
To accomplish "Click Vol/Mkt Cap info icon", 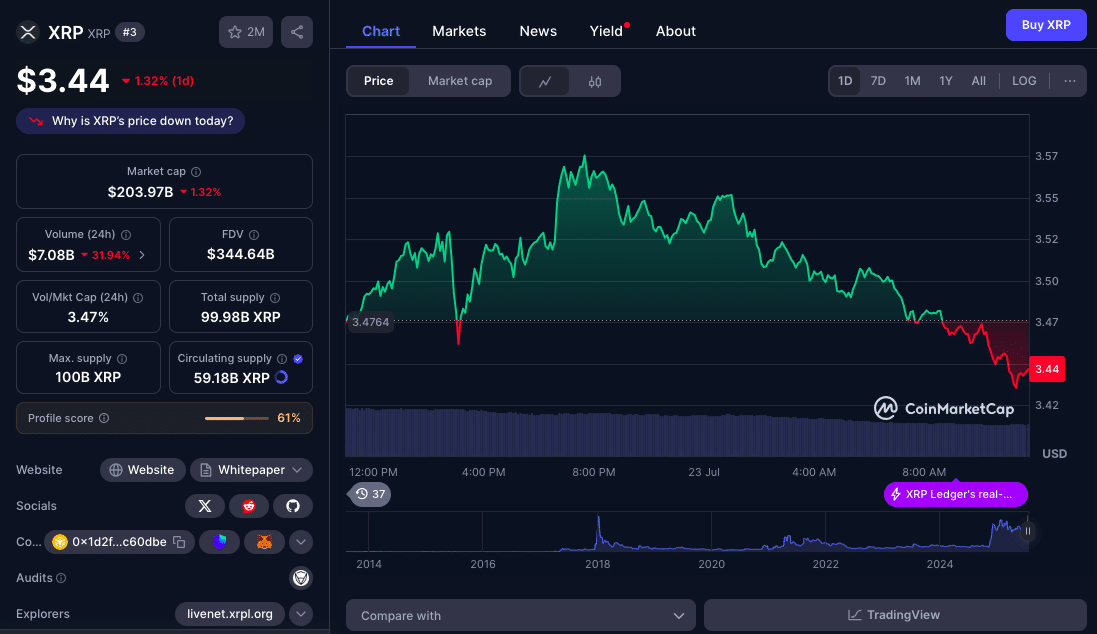I will 139,298.
